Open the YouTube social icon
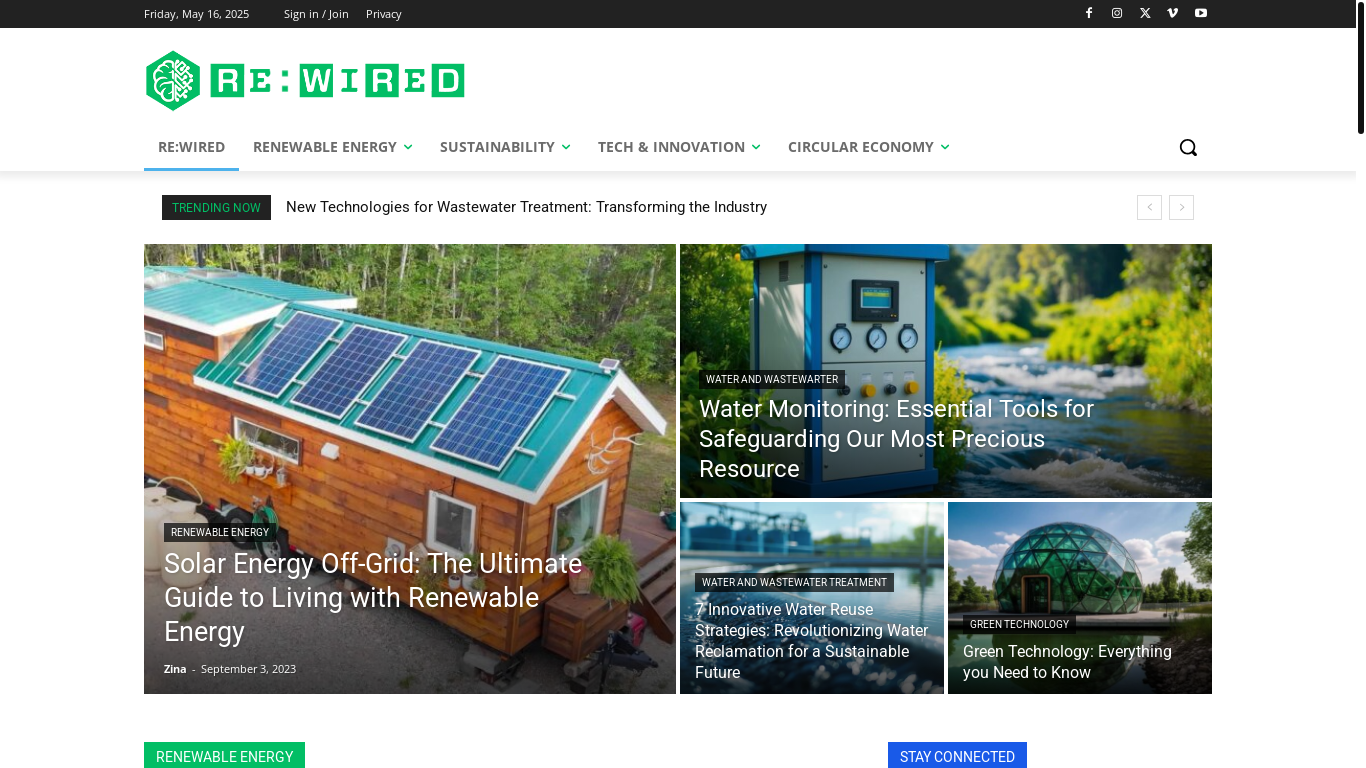Screen dimensions: 1366x768 coord(1201,13)
